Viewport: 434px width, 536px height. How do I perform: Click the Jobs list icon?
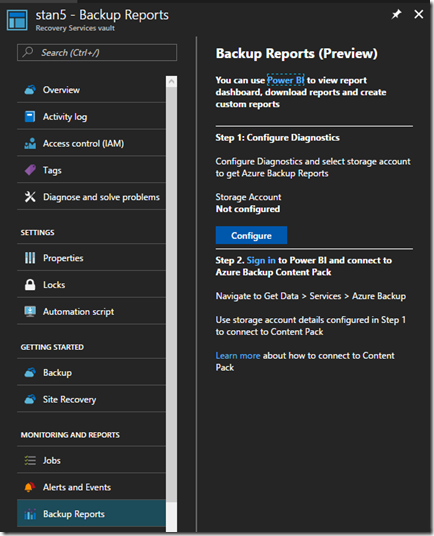coord(30,460)
